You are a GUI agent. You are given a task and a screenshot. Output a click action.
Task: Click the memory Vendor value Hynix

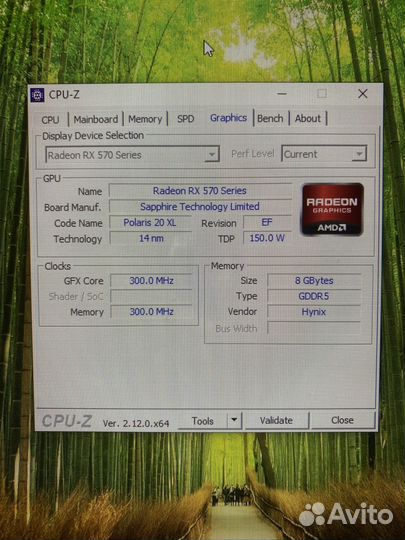pyautogui.click(x=314, y=312)
